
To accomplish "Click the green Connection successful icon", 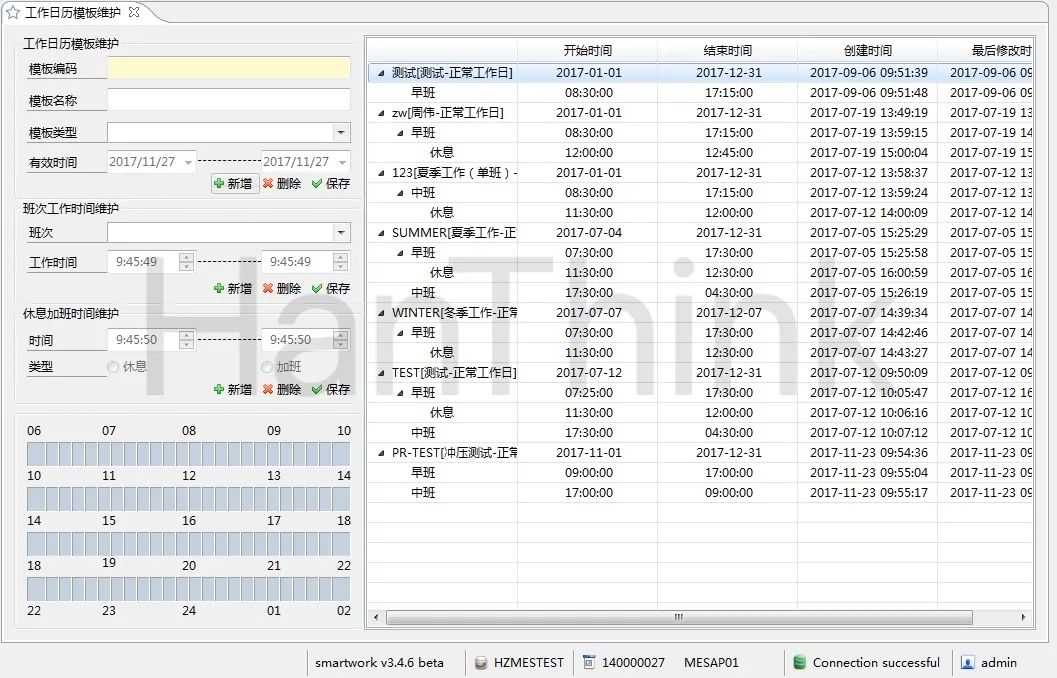I will pyautogui.click(x=799, y=662).
